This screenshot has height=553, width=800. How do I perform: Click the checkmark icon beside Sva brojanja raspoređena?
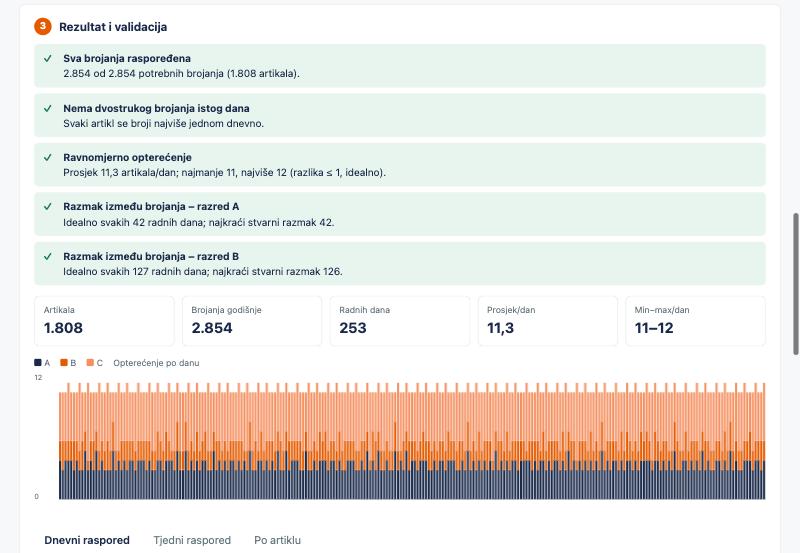(48, 59)
